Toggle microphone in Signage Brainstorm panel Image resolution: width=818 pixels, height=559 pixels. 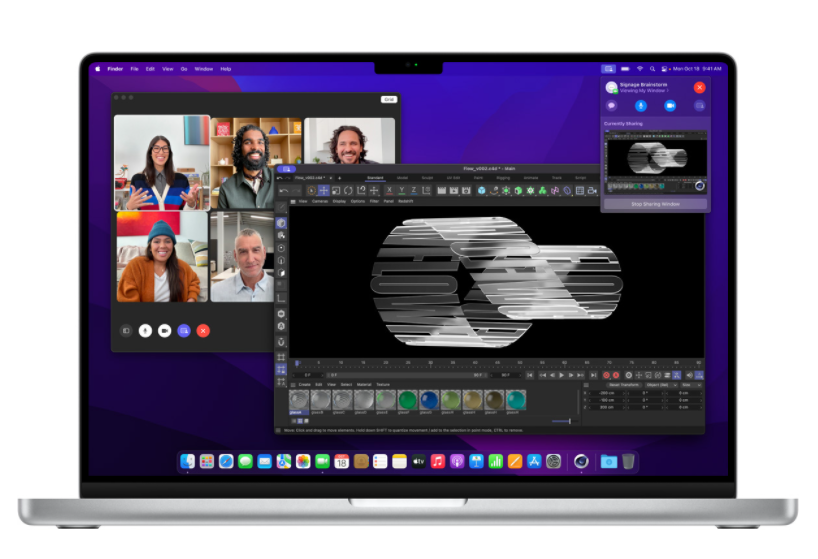(641, 106)
